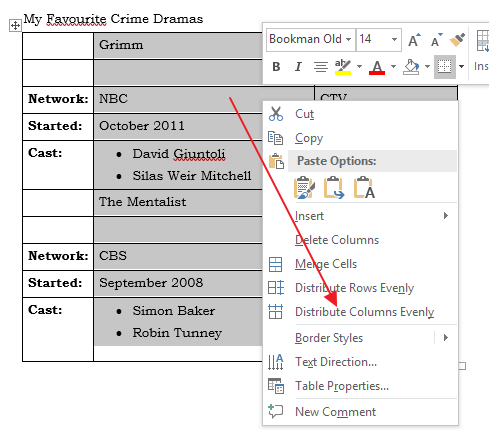489x430 pixels.
Task: Click the David Giuntoli list item
Action: click(179, 154)
